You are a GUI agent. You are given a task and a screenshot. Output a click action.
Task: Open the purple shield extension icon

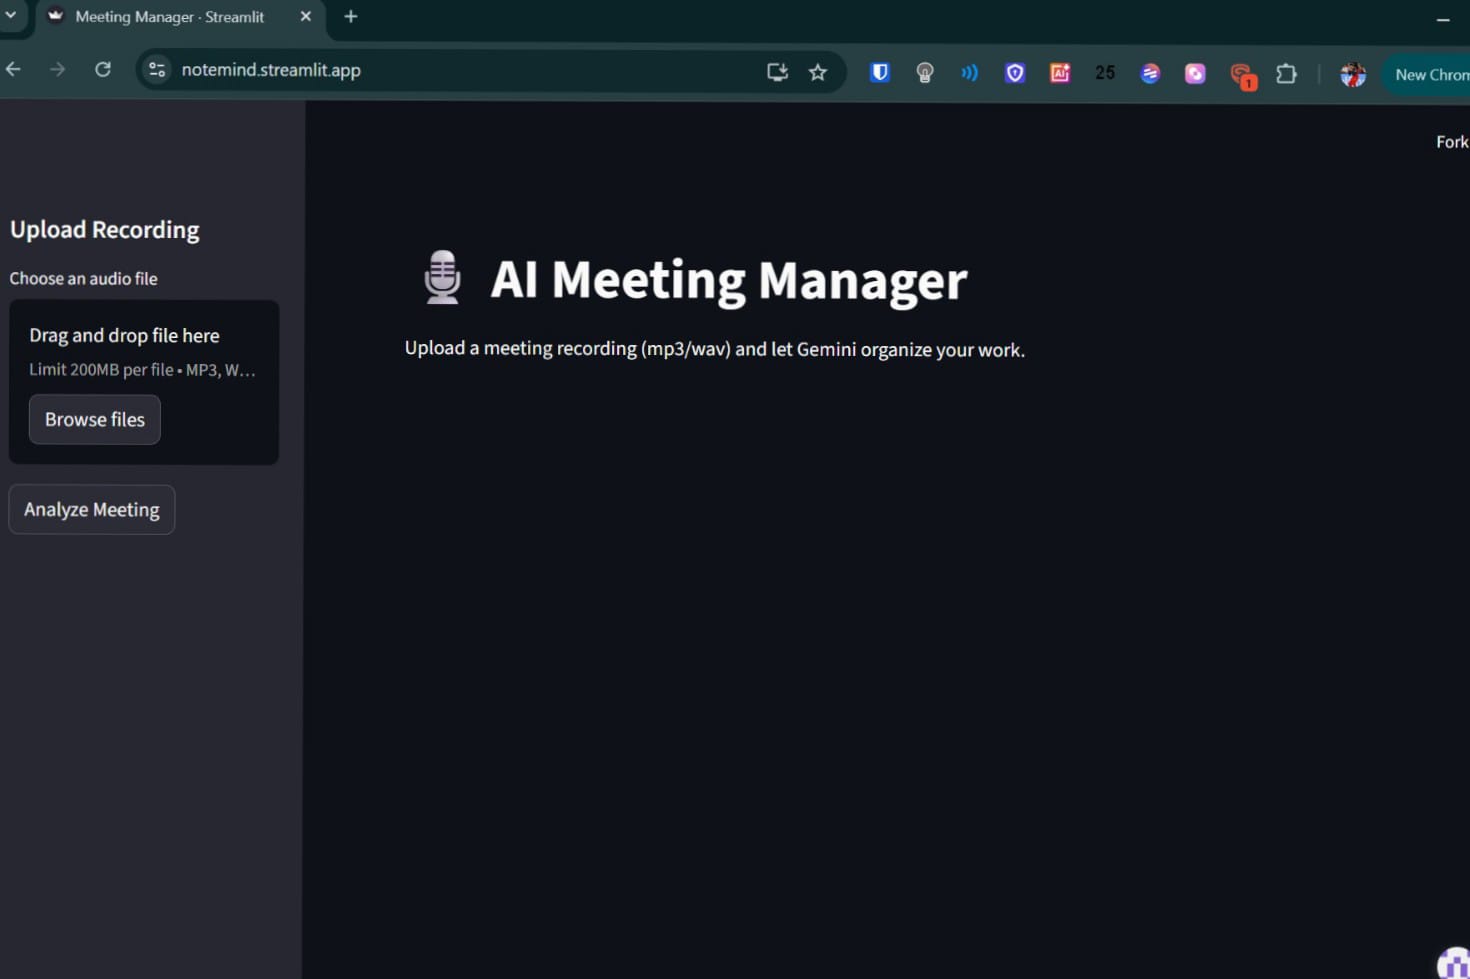[x=1015, y=72]
